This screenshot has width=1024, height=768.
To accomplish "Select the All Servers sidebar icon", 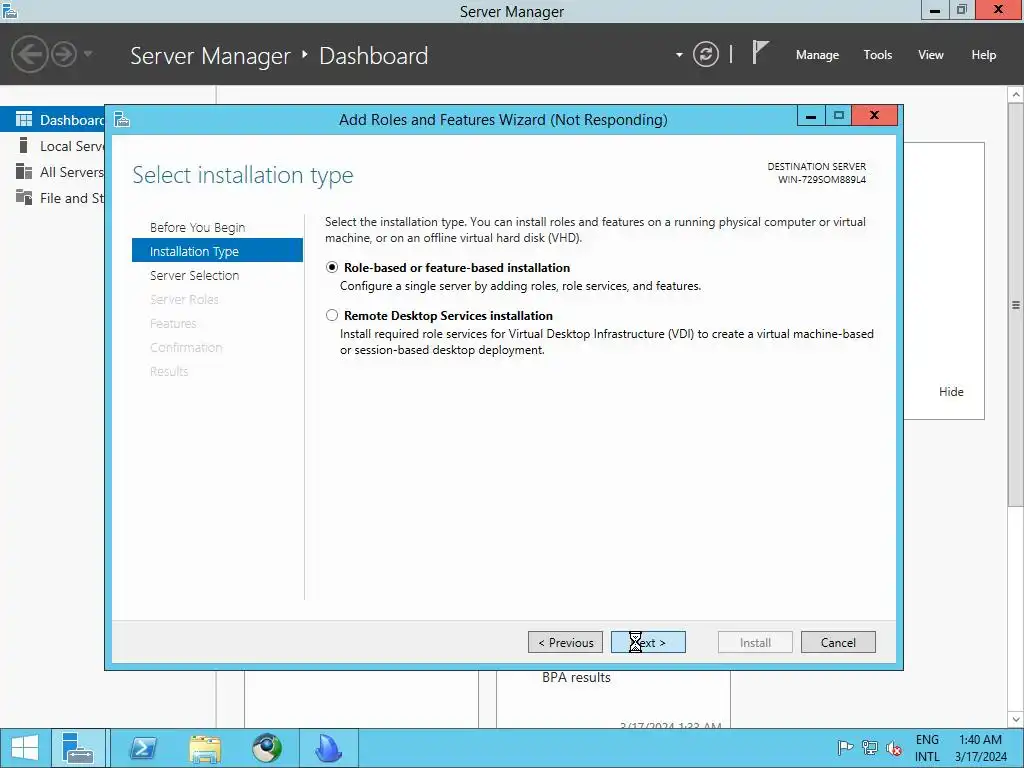I will click(24, 172).
